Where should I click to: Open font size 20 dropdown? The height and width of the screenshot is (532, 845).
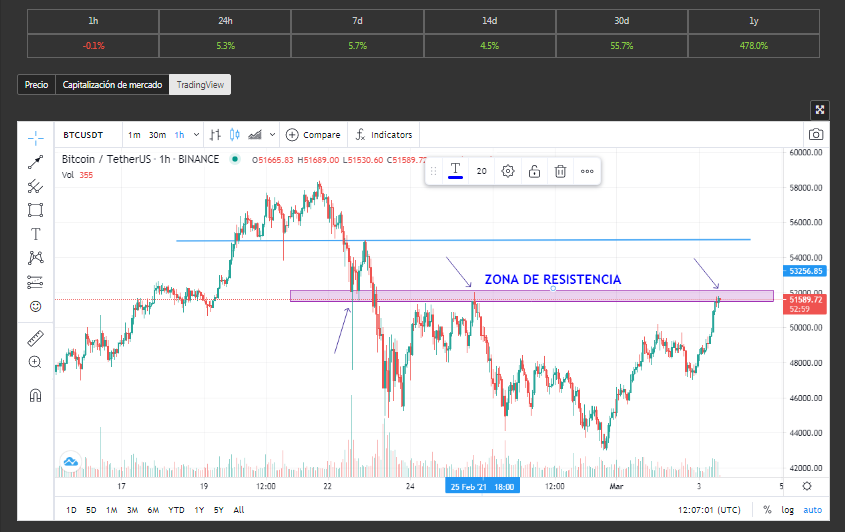pos(481,171)
